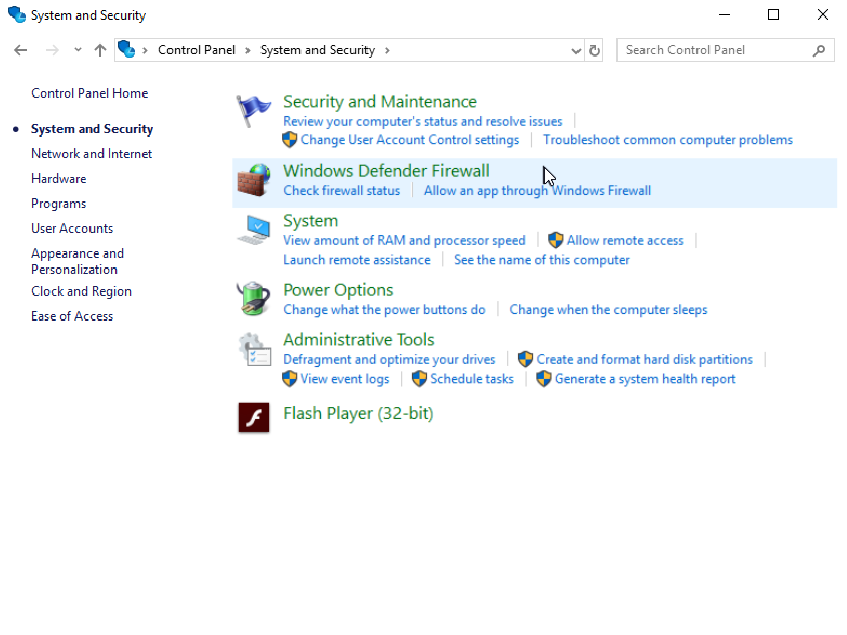Image resolution: width=847 pixels, height=635 pixels.
Task: Click View event logs link
Action: (x=345, y=379)
